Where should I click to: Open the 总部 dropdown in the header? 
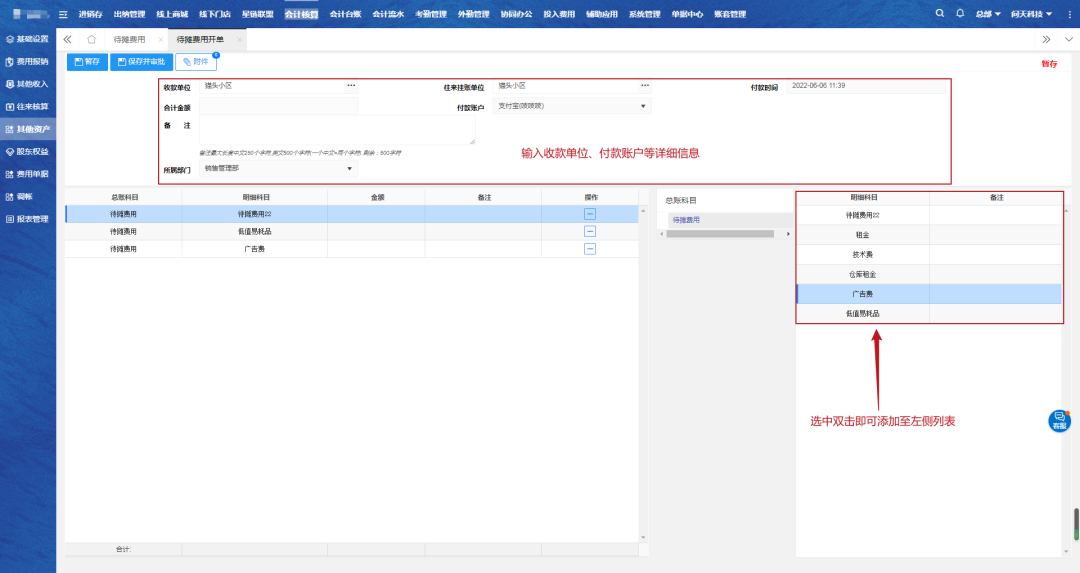pos(988,15)
